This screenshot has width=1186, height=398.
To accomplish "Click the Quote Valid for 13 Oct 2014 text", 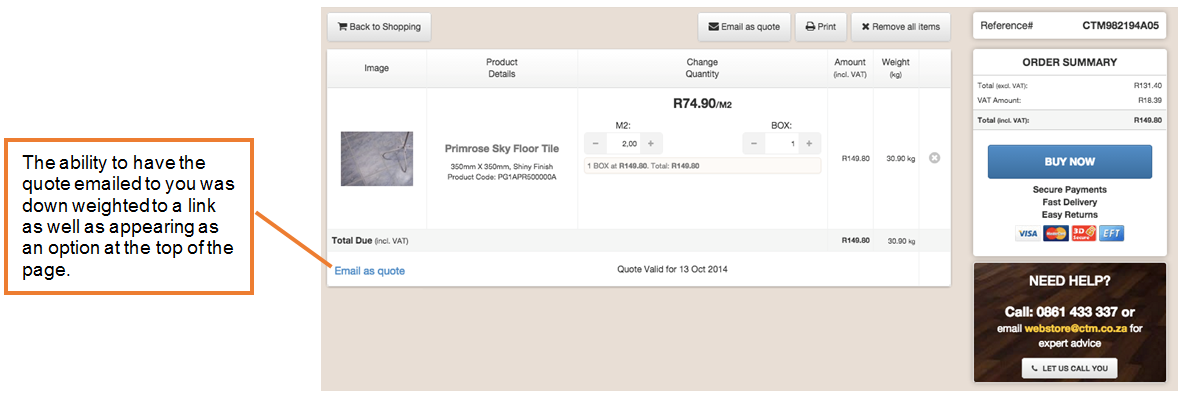I will (672, 269).
